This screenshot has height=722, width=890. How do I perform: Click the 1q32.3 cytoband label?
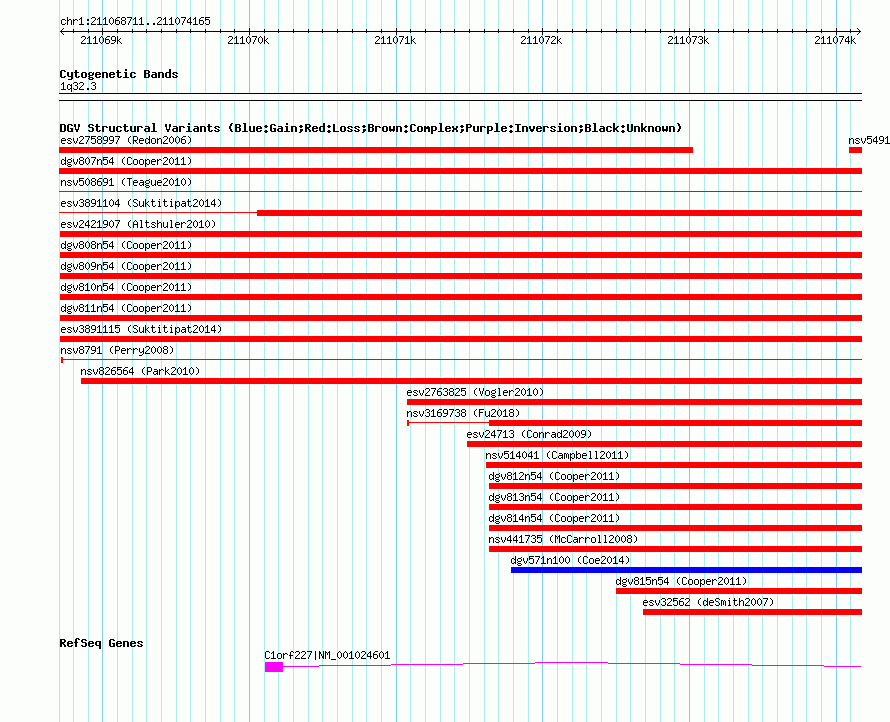point(78,86)
